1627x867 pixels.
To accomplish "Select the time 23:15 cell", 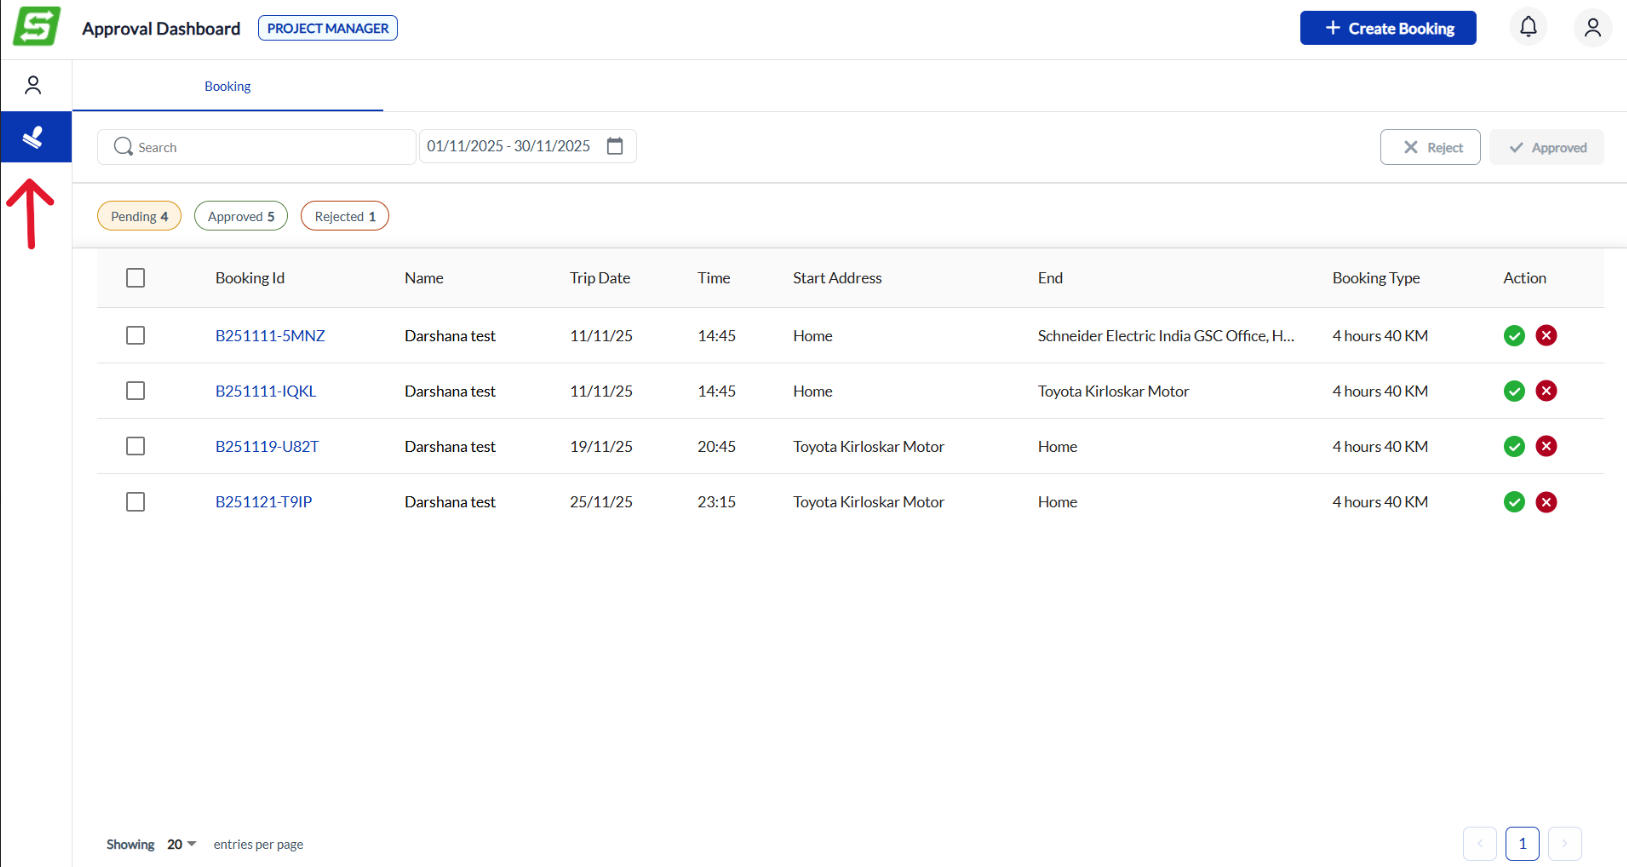I will (x=717, y=502).
